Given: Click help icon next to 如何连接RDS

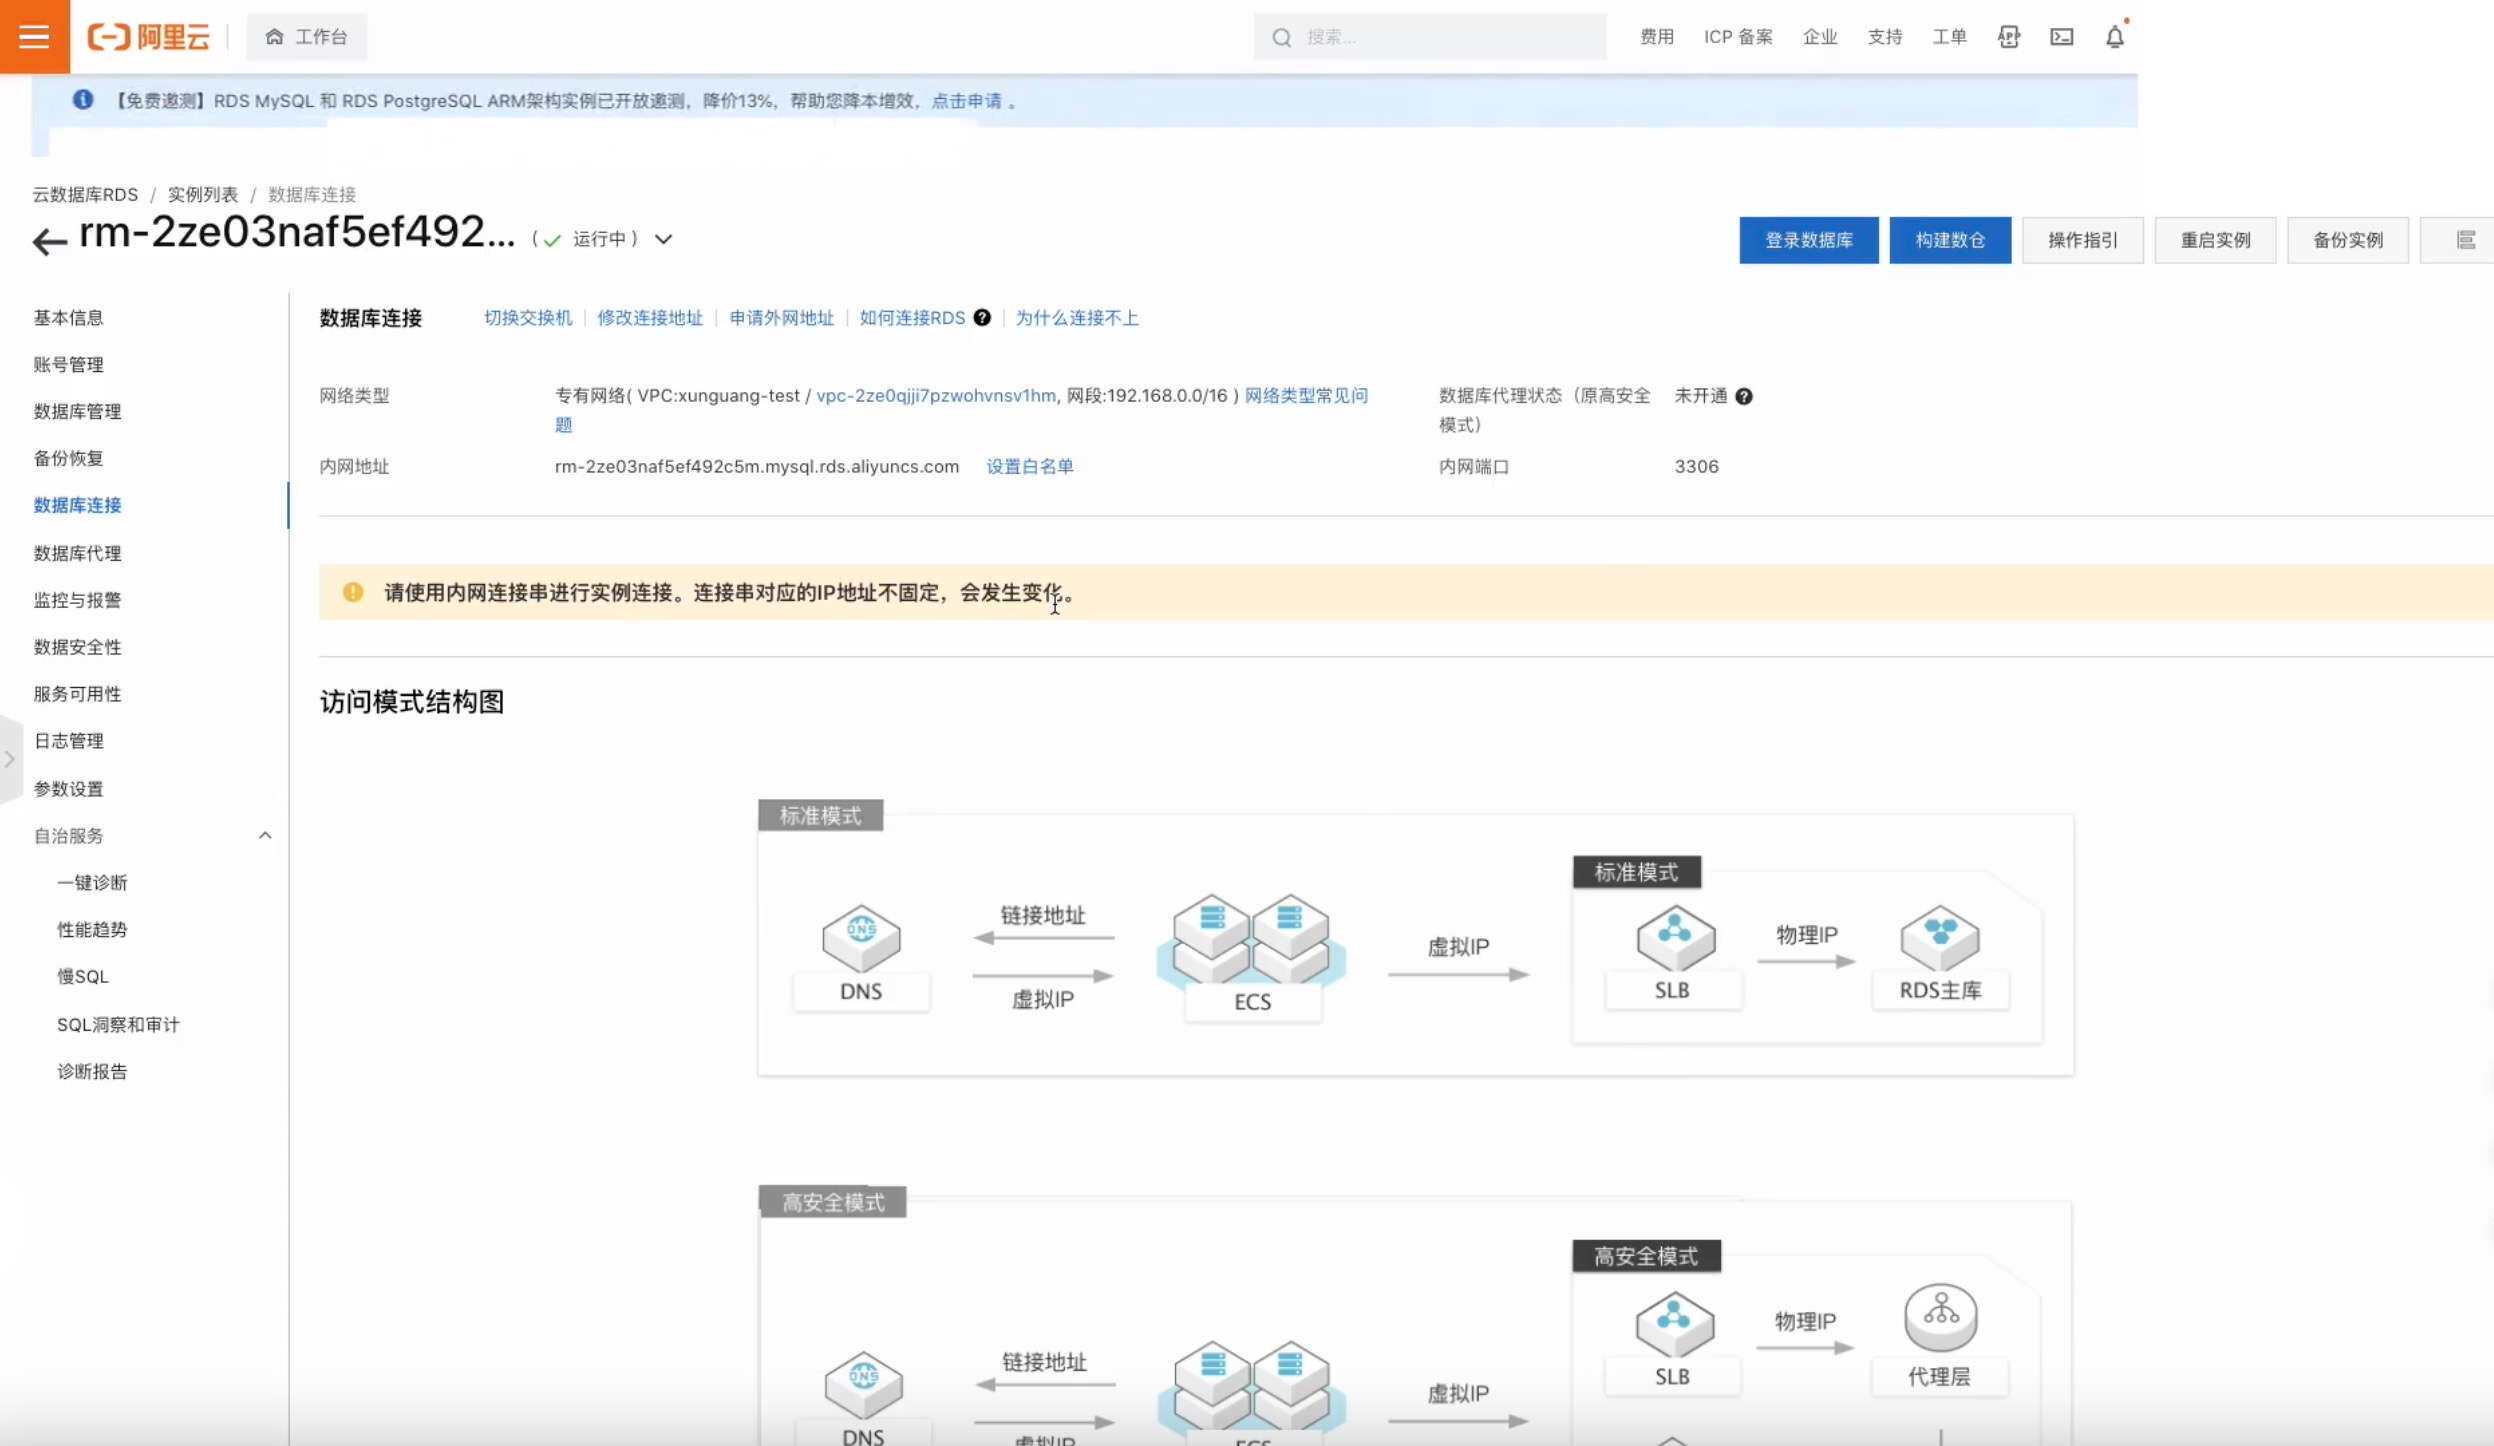Looking at the screenshot, I should pyautogui.click(x=982, y=318).
